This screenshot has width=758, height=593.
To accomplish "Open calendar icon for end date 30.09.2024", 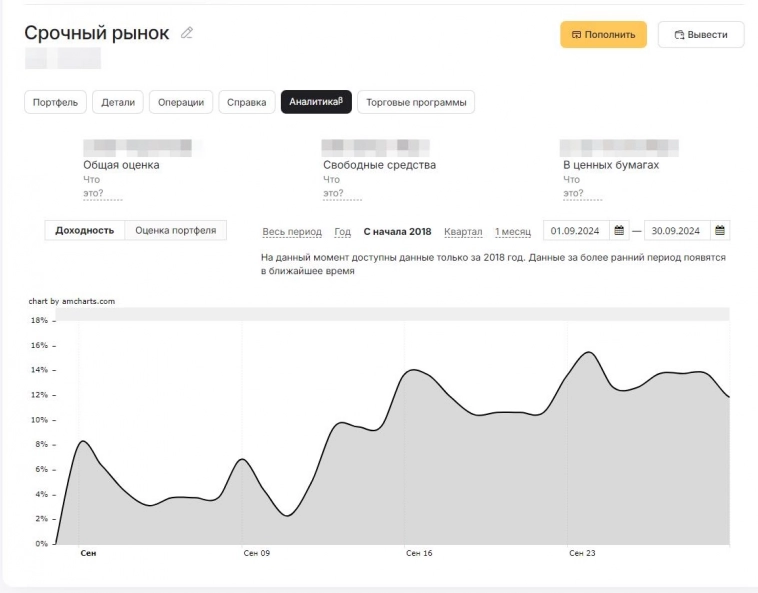I will tap(720, 231).
